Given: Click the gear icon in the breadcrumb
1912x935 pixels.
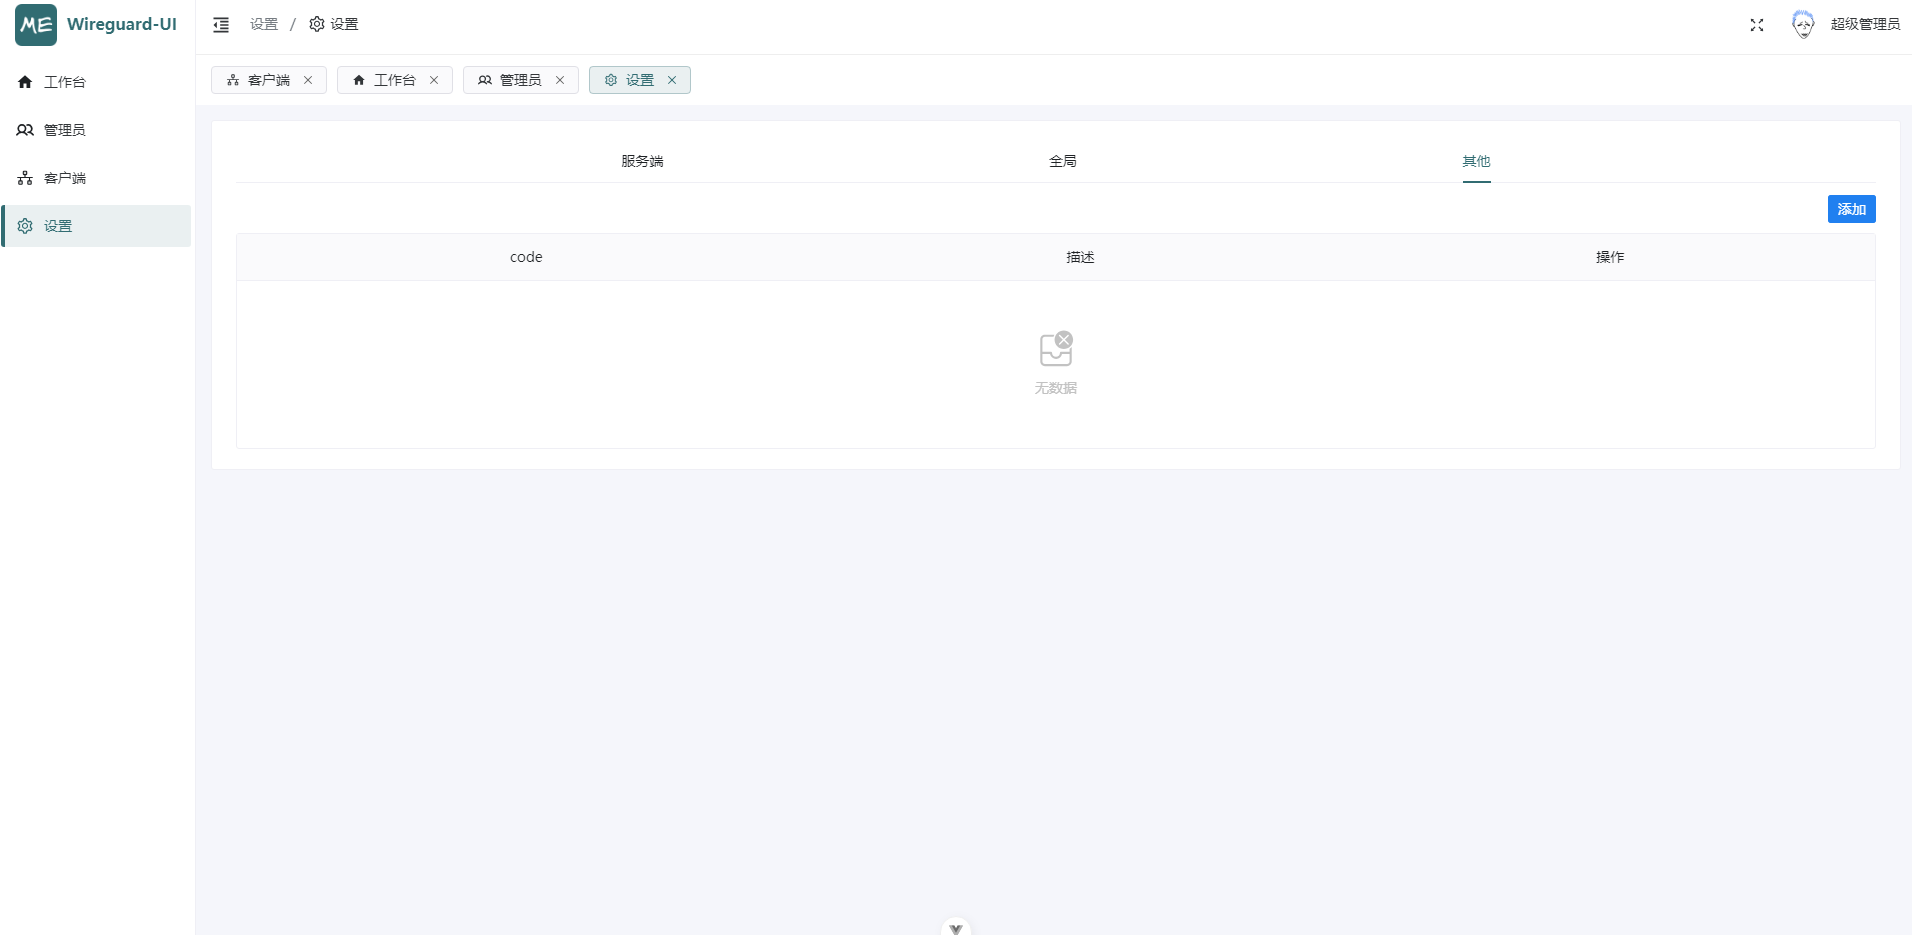Looking at the screenshot, I should (x=317, y=24).
